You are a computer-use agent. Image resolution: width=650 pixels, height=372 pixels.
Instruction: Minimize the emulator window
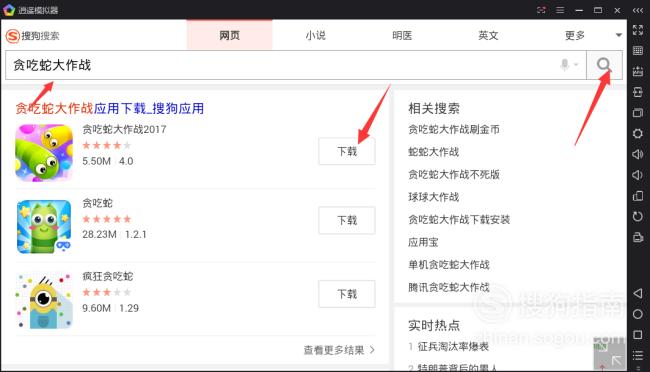click(x=579, y=10)
